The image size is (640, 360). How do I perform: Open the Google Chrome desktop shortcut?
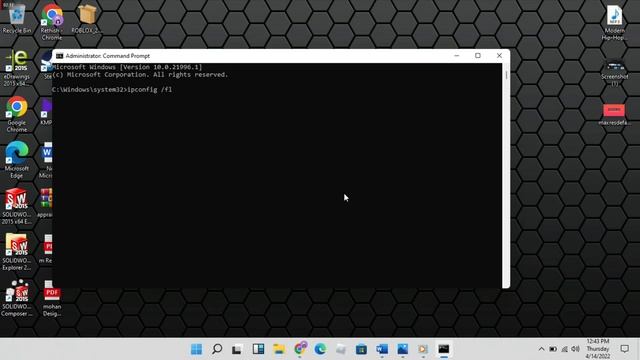[x=17, y=114]
